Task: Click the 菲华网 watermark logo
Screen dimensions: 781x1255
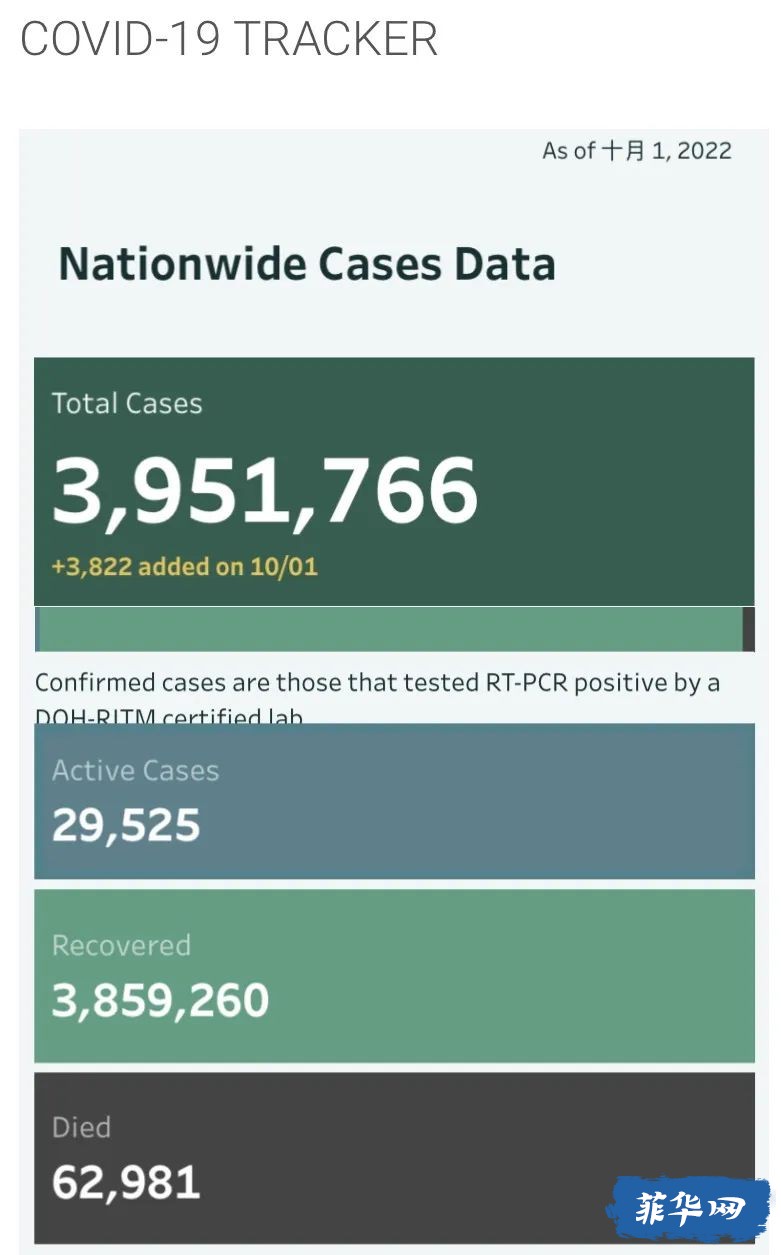Action: click(x=688, y=1208)
